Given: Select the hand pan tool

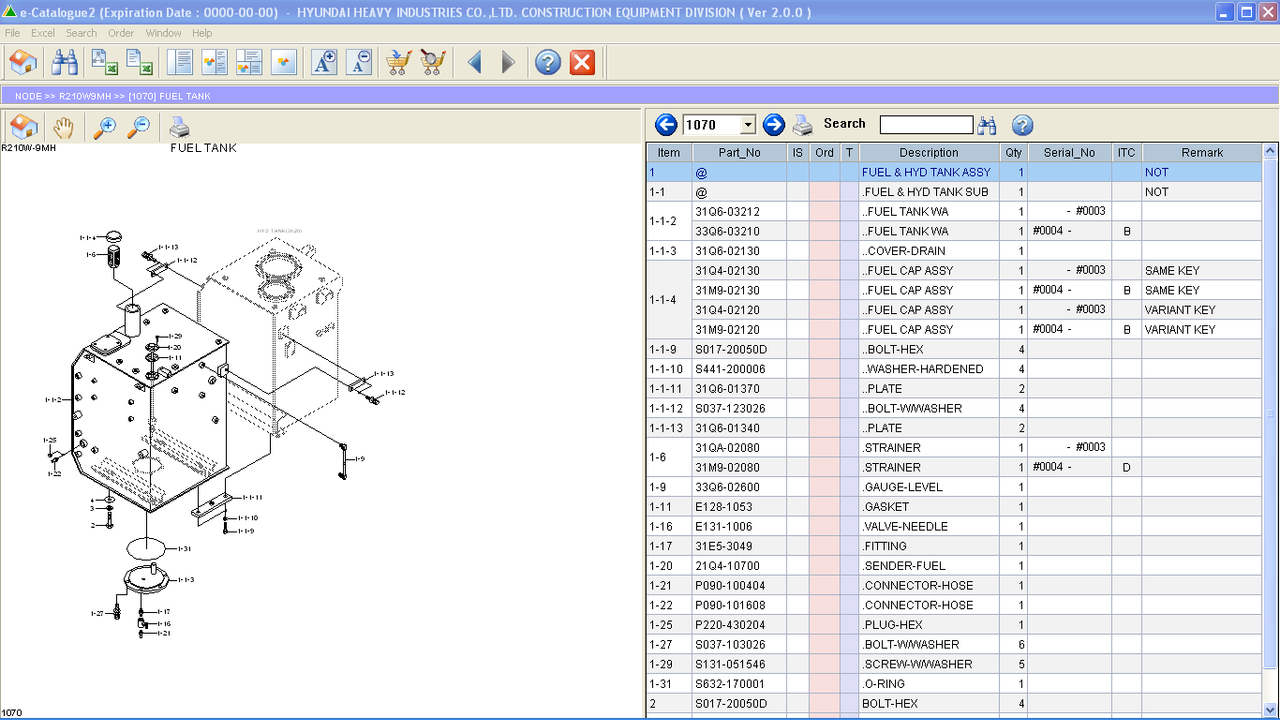Looking at the screenshot, I should point(64,127).
